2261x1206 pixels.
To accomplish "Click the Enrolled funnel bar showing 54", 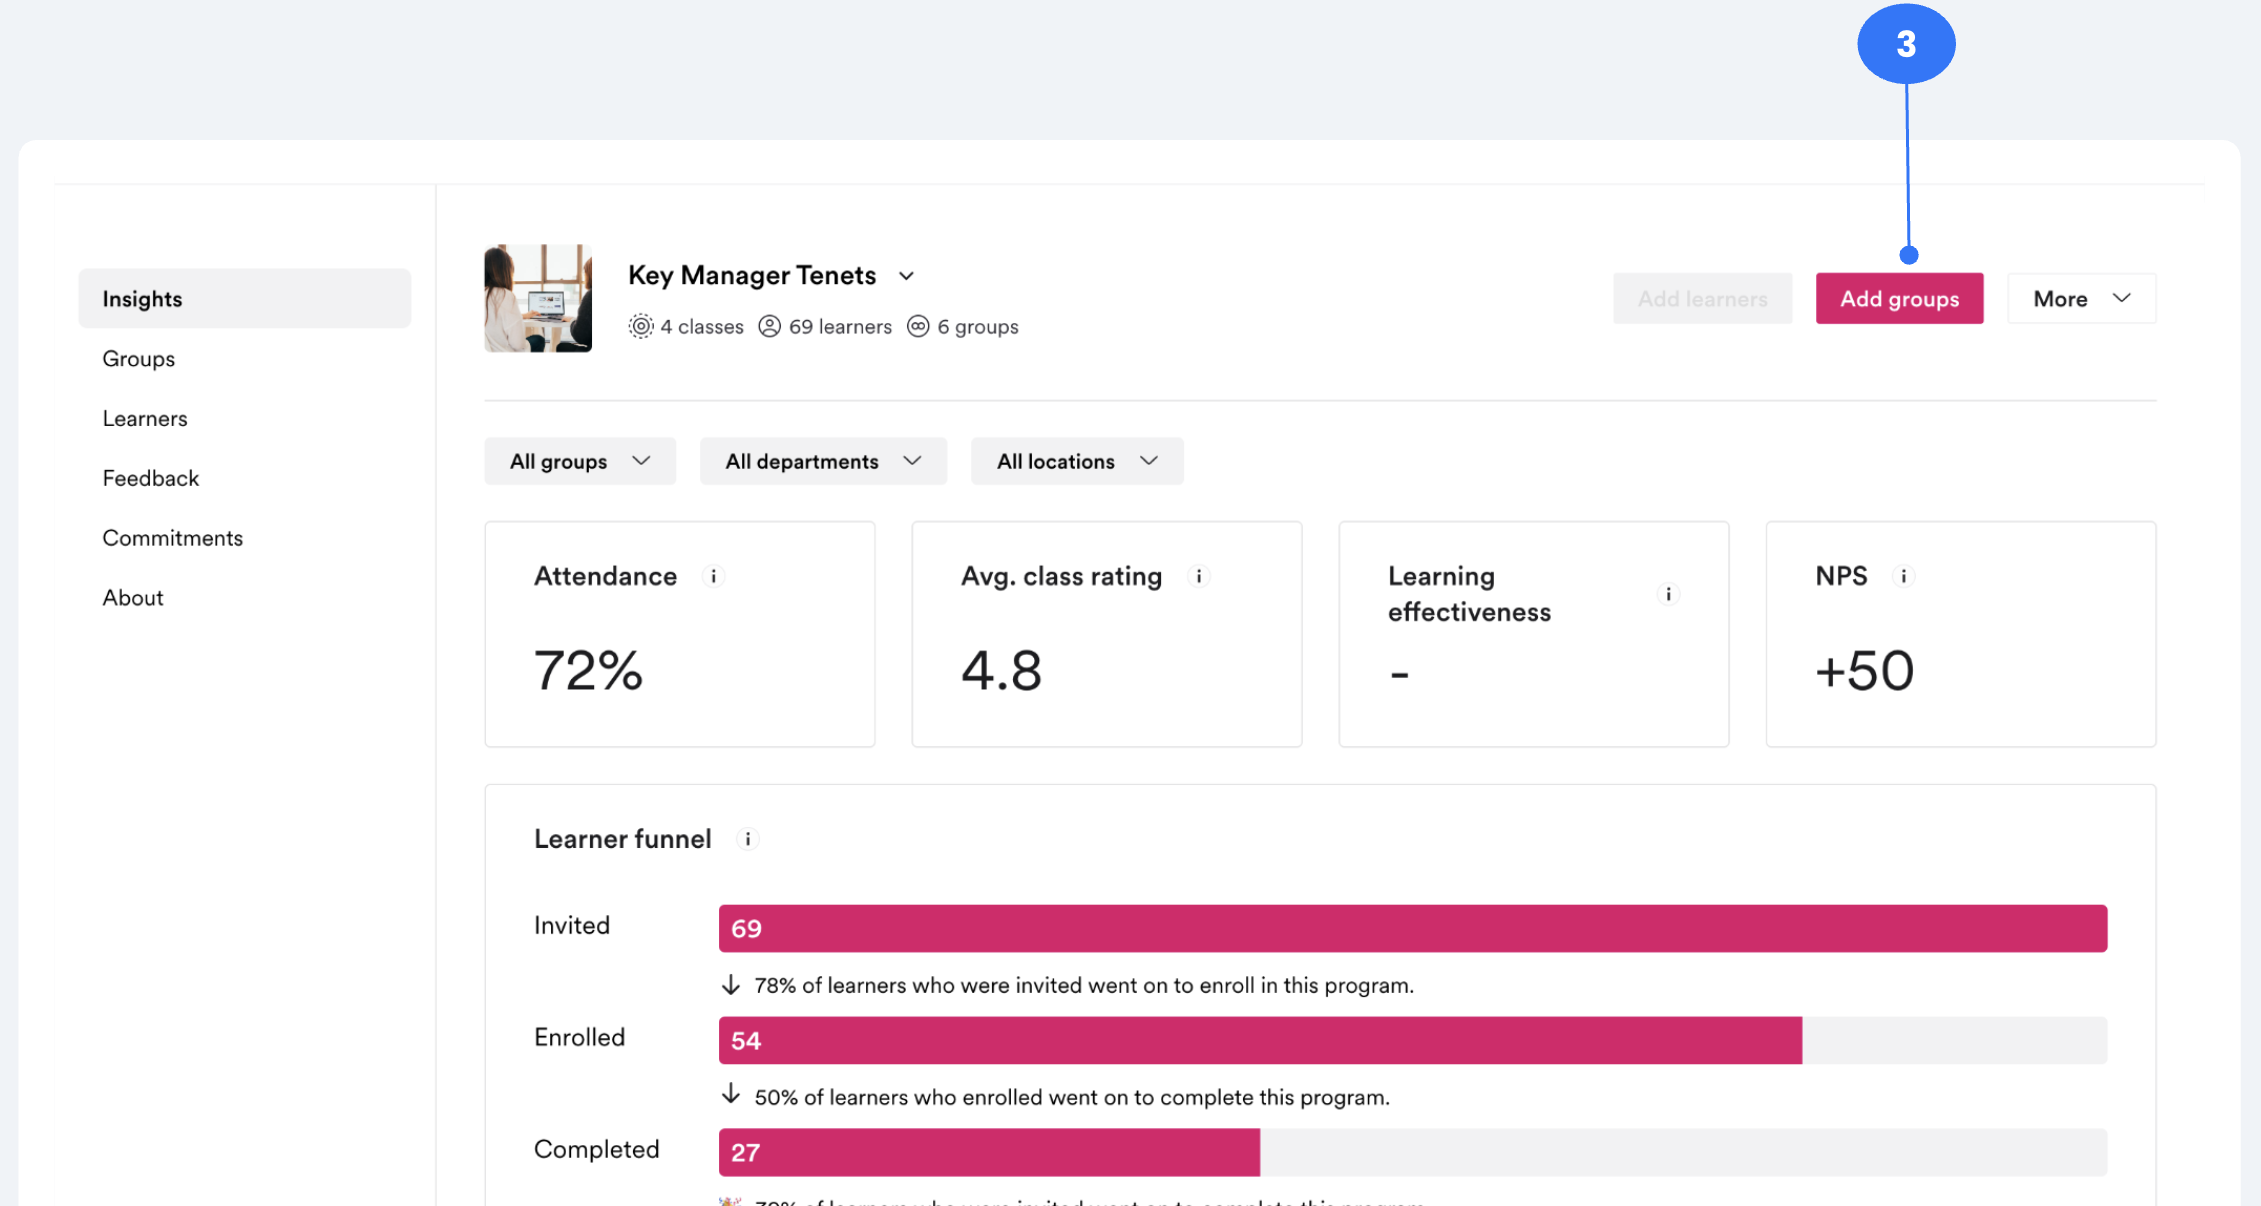I will click(1260, 1040).
